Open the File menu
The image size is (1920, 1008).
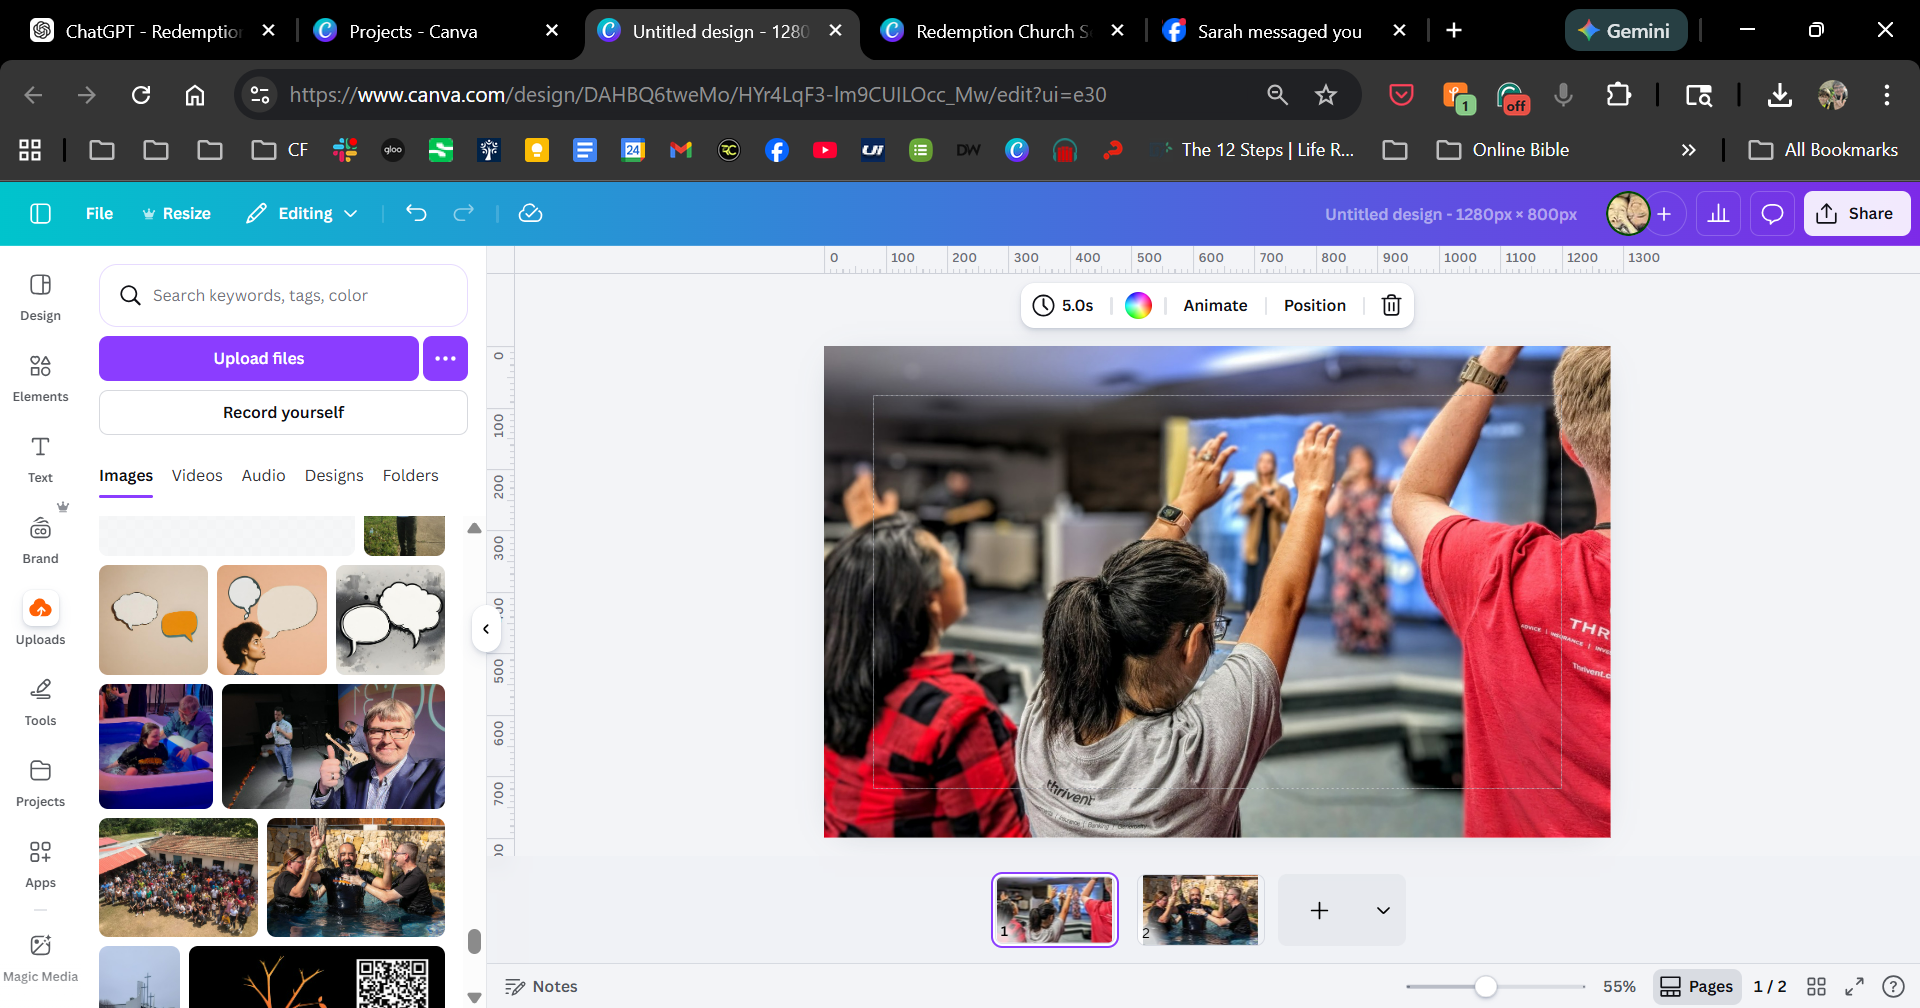click(x=99, y=213)
